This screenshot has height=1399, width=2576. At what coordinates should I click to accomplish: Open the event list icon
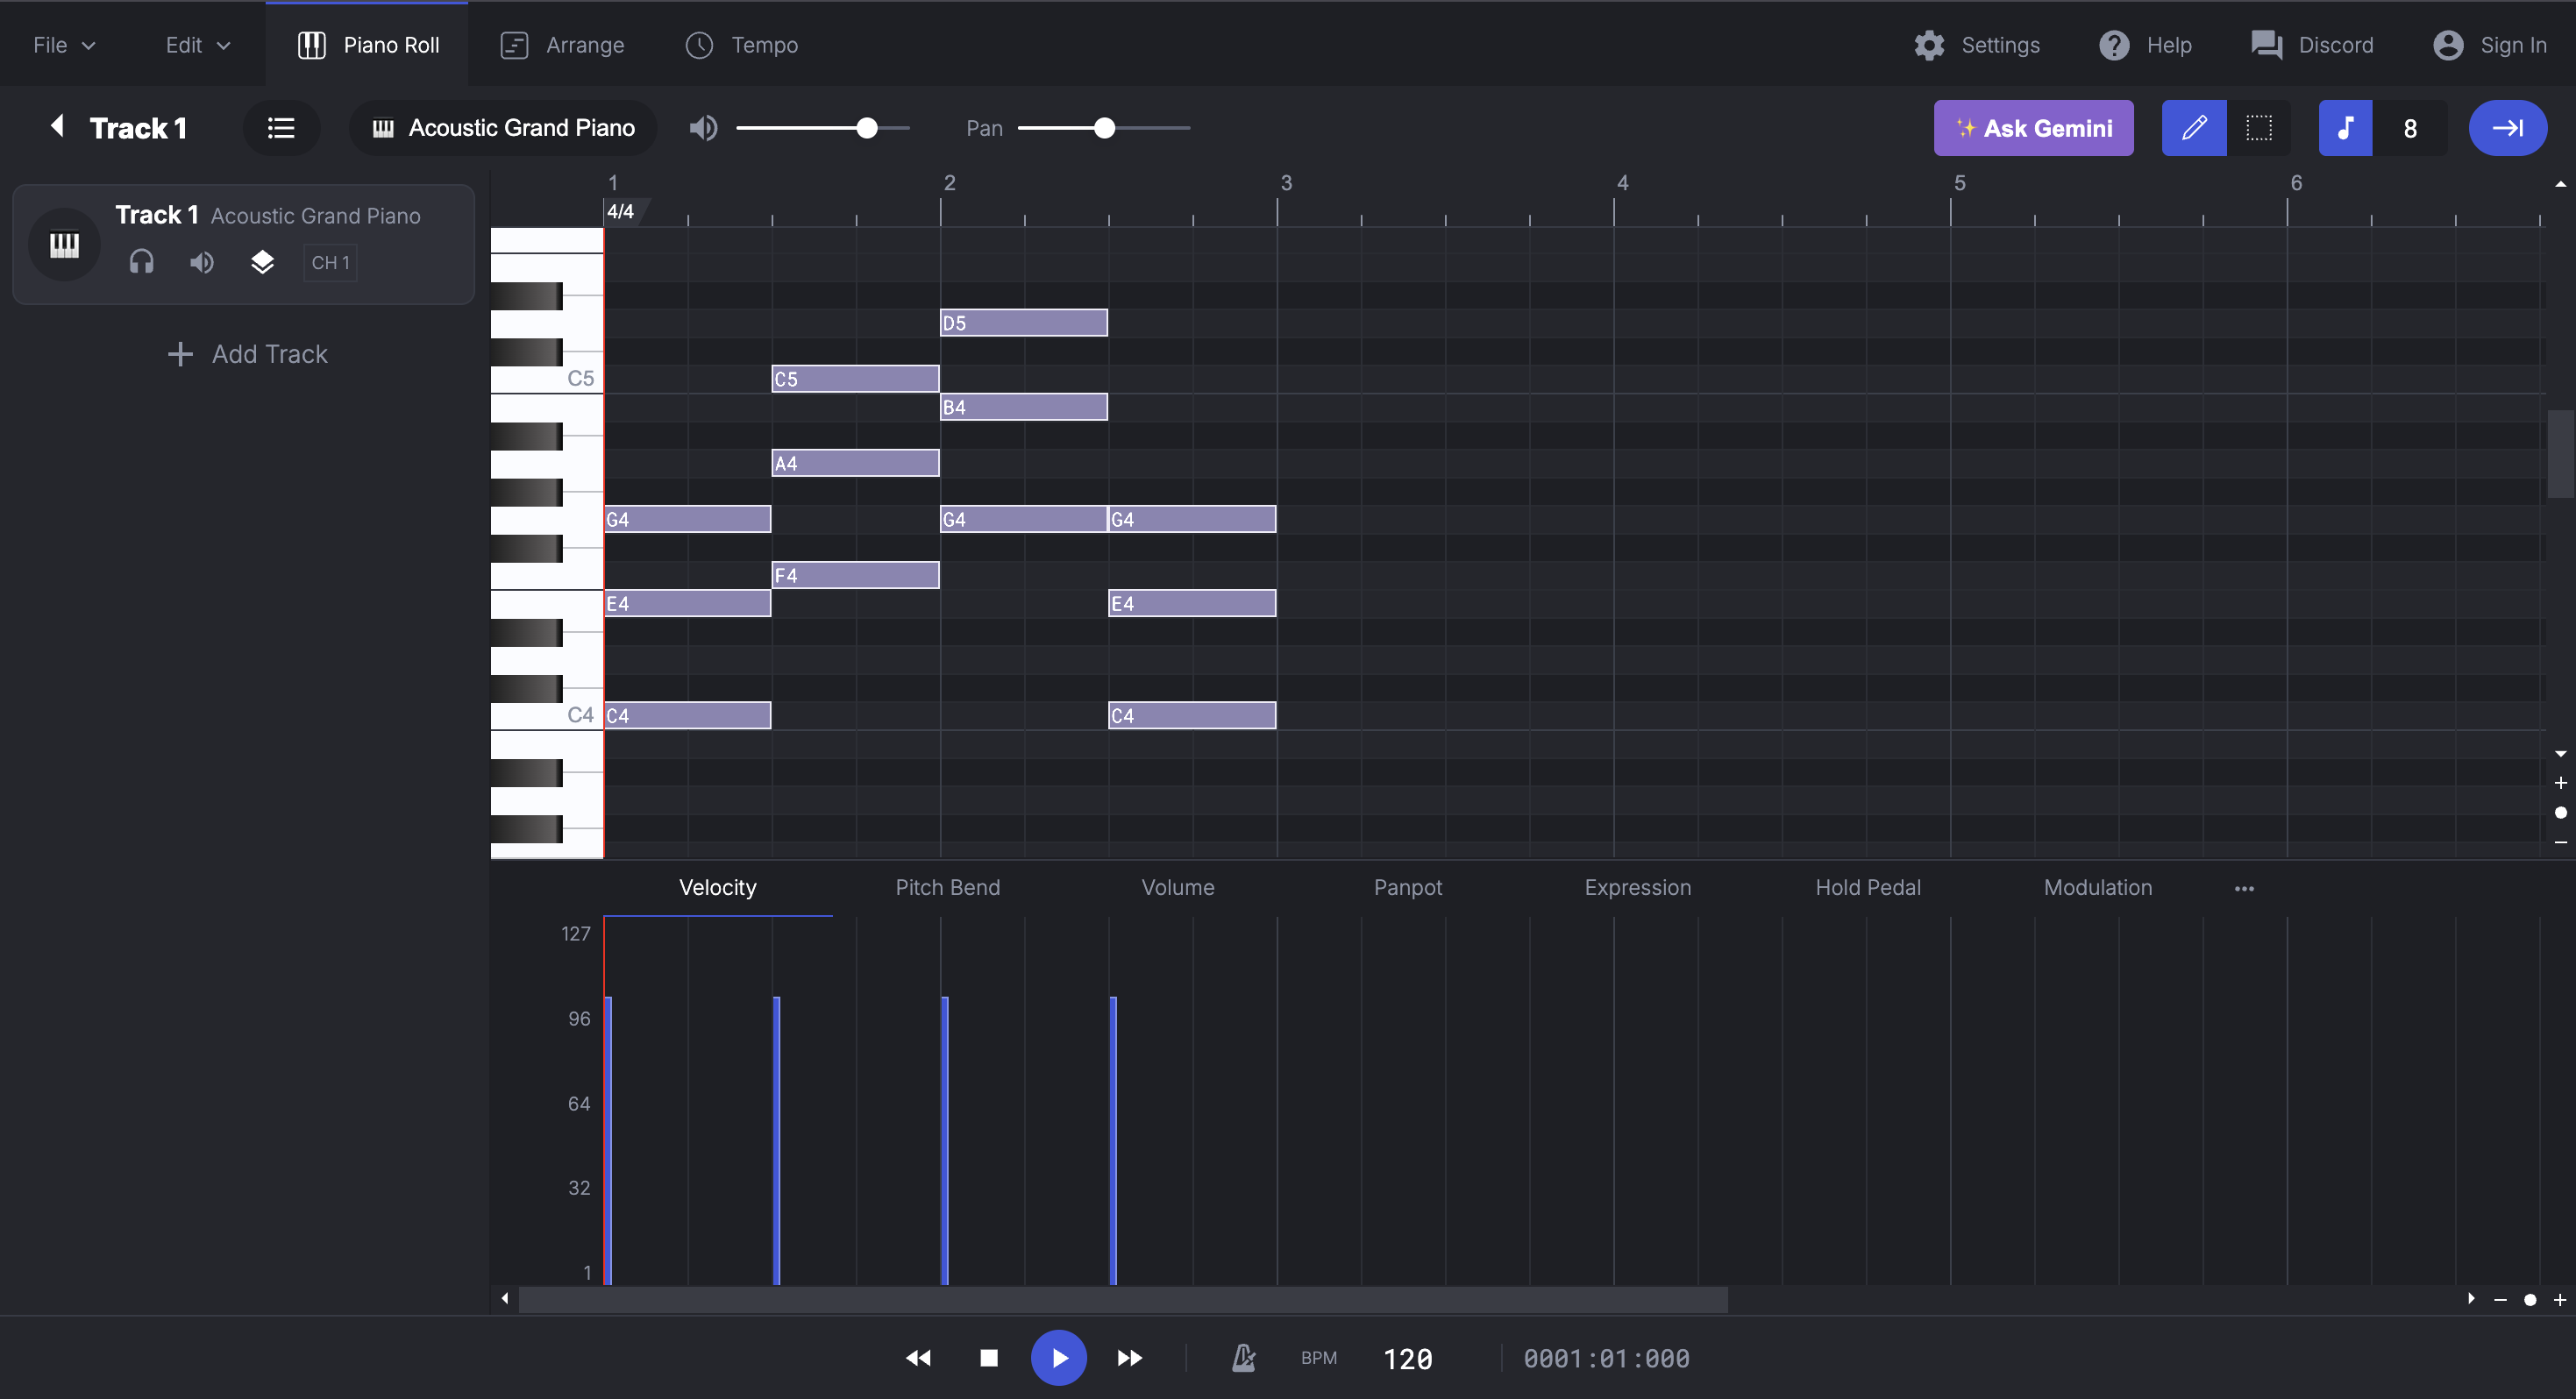pos(281,128)
